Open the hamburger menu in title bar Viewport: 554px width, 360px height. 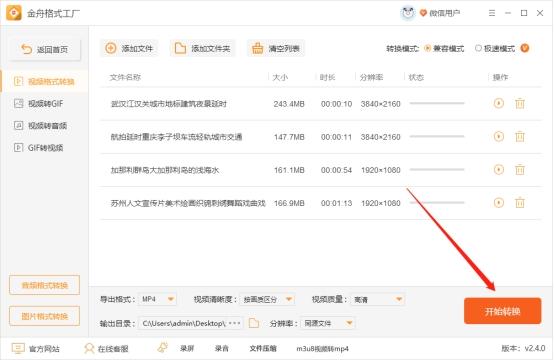[492, 13]
